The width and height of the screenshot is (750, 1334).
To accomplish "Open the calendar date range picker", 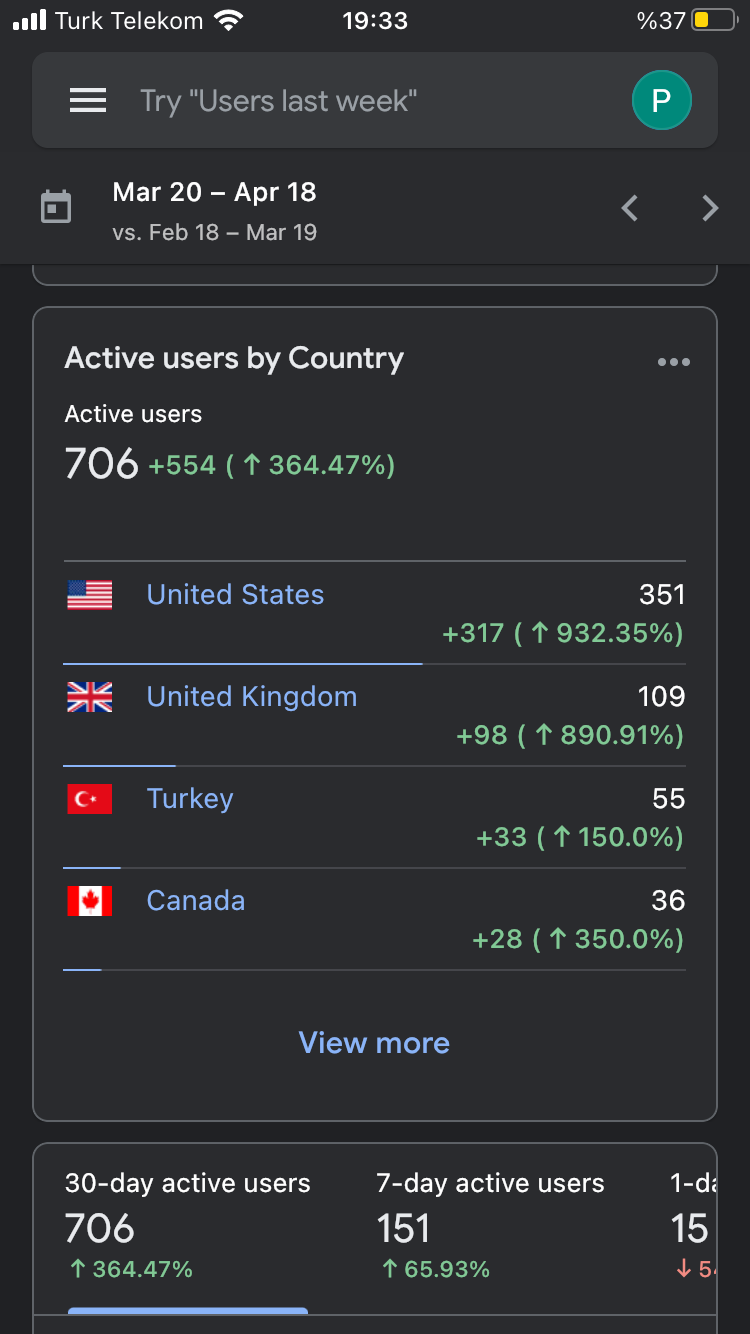I will pos(56,208).
